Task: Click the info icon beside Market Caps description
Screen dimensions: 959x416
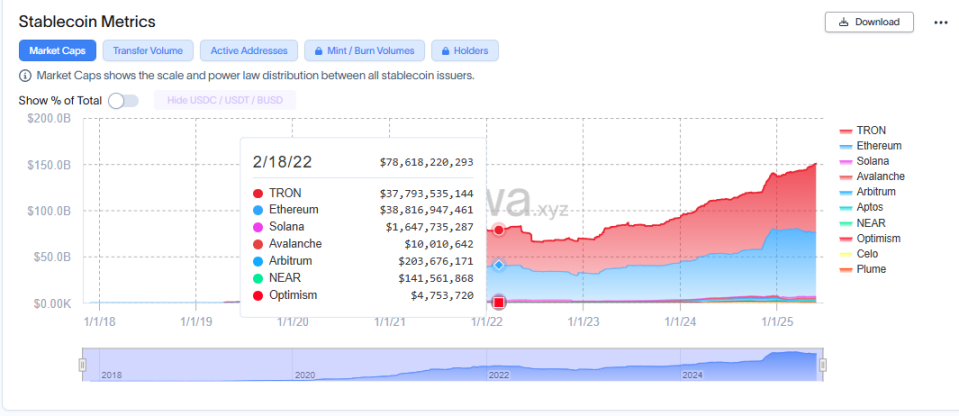Action: click(x=25, y=76)
